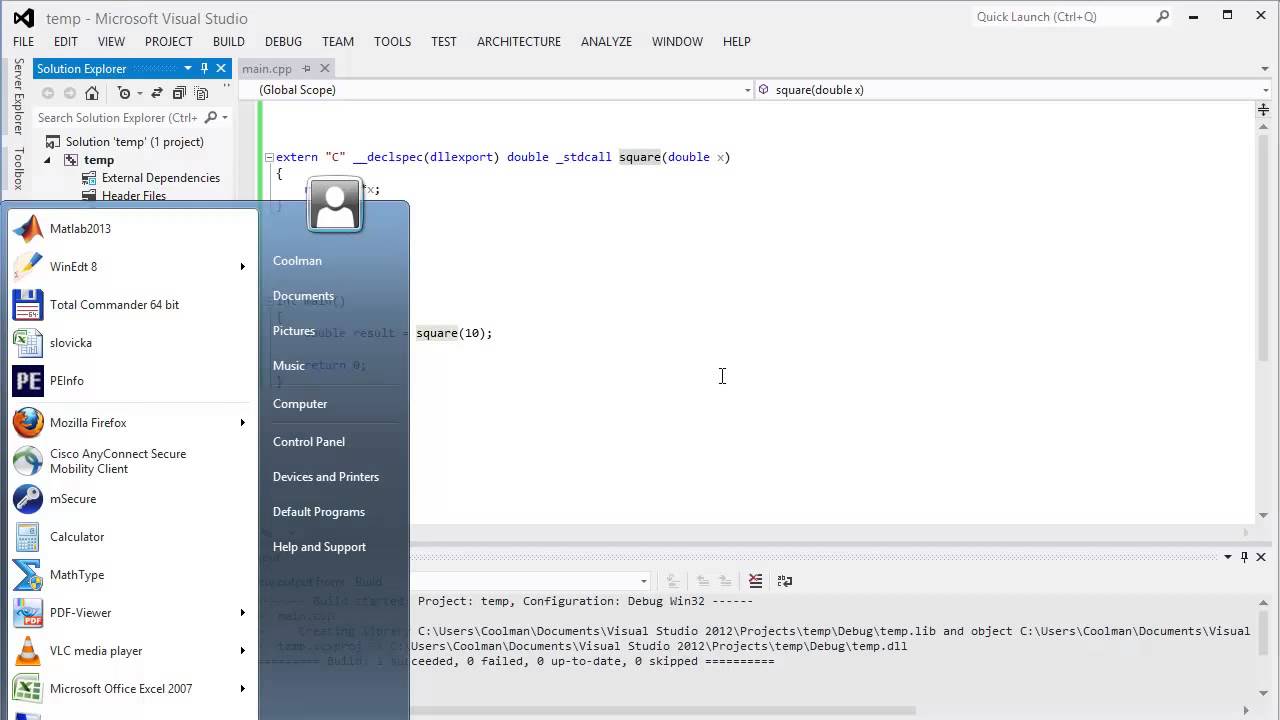Image resolution: width=1280 pixels, height=720 pixels.
Task: Pin the main.cpp tab
Action: [x=306, y=69]
